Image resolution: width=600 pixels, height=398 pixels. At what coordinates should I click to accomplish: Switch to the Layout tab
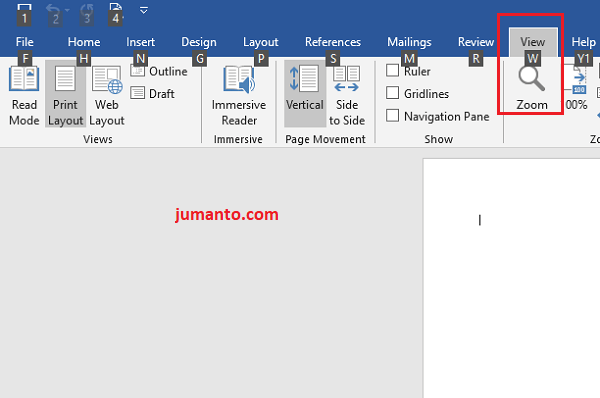(x=261, y=42)
